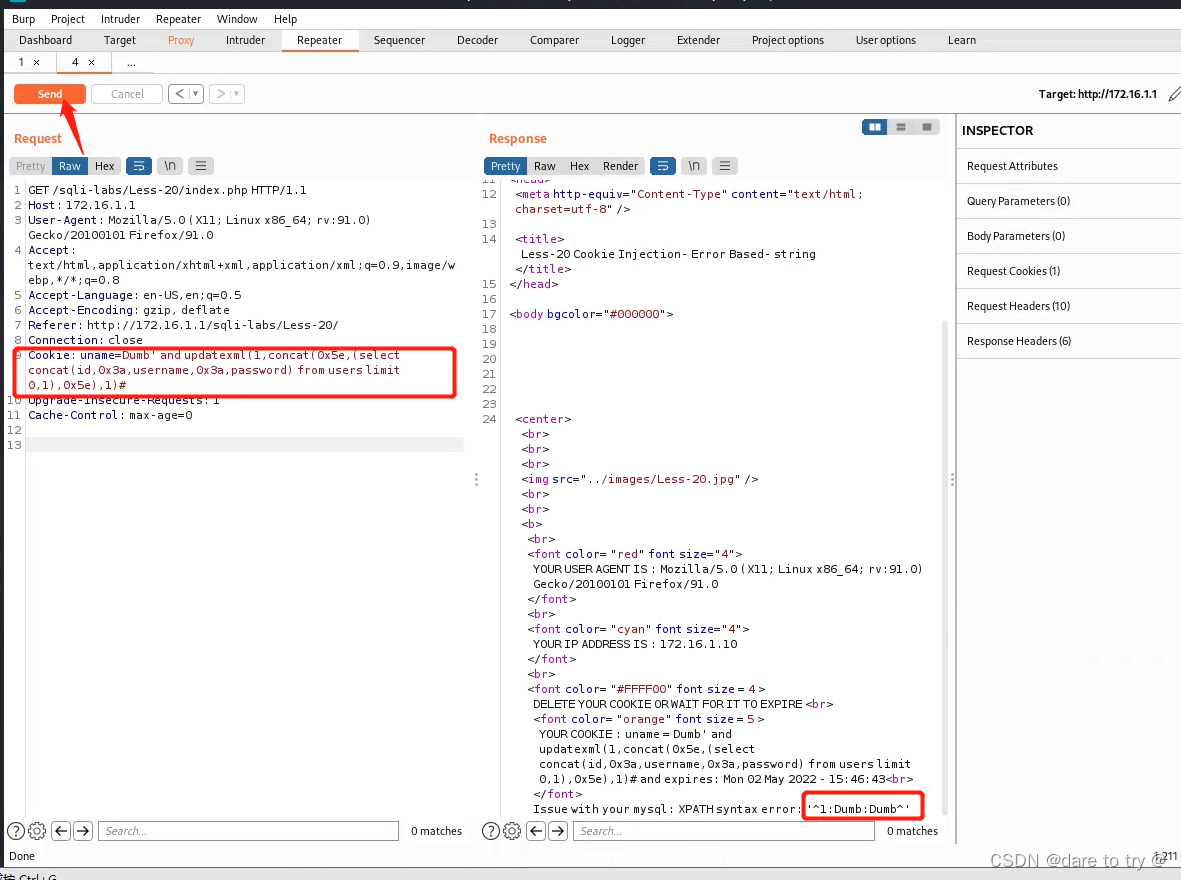
Task: Expand Query Parameters (0) section
Action: click(x=1069, y=201)
